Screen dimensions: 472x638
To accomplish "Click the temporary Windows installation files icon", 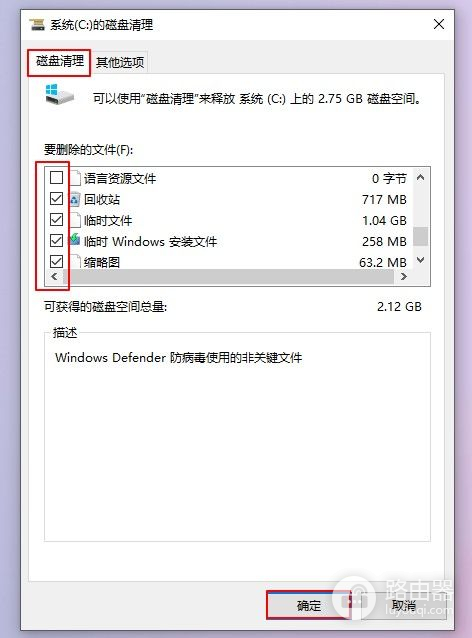I will click(75, 240).
